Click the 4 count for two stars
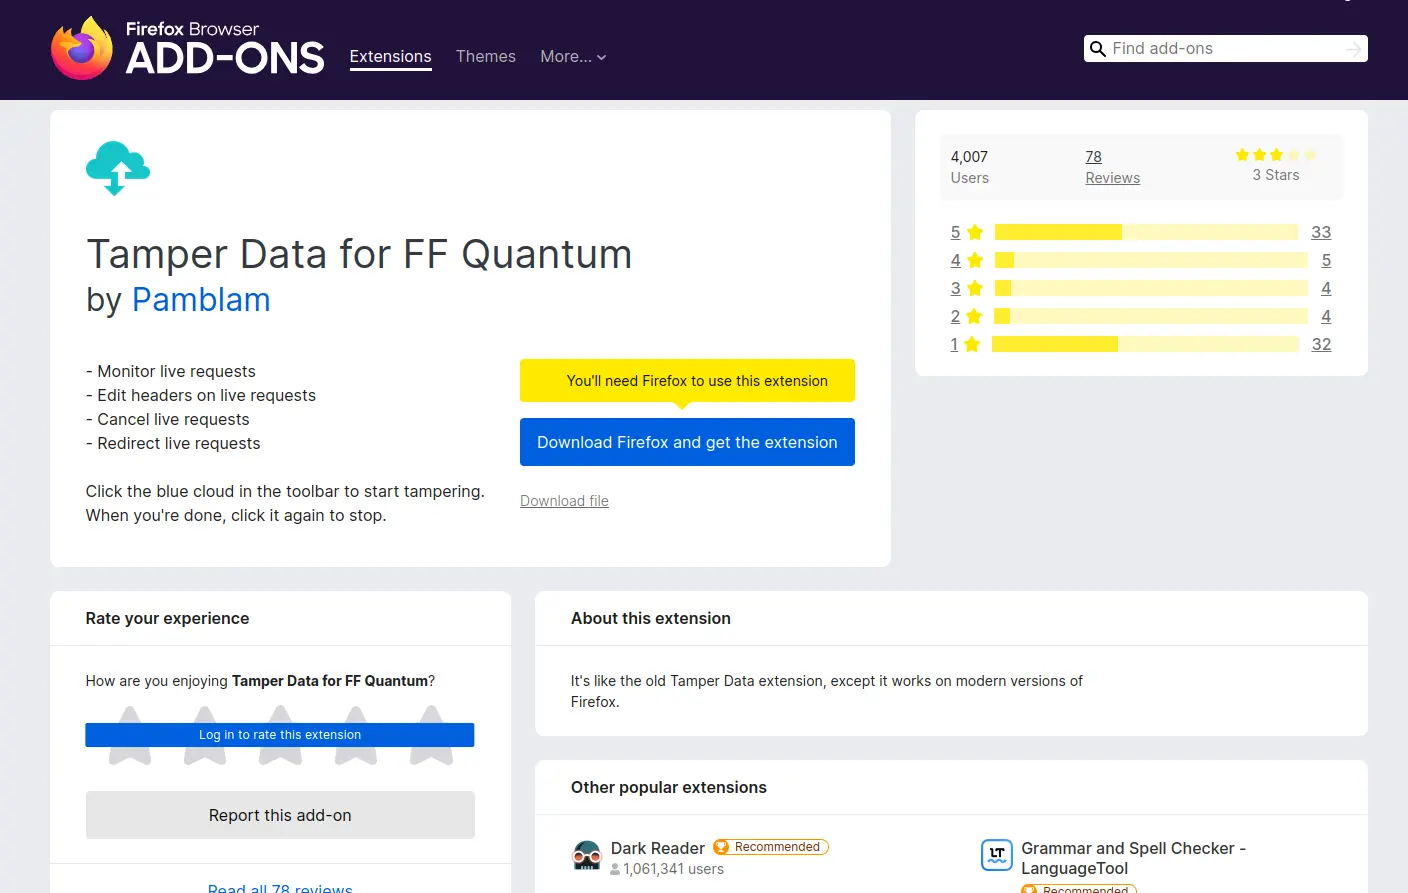The width and height of the screenshot is (1408, 893). (x=1326, y=316)
